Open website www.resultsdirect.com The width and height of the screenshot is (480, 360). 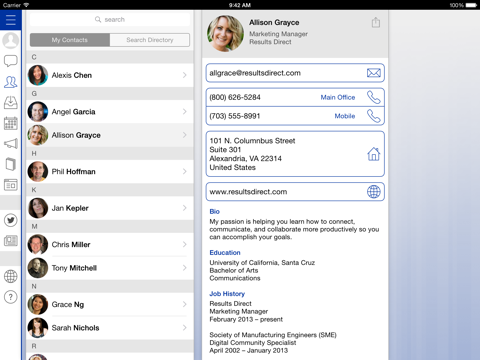[x=248, y=192]
